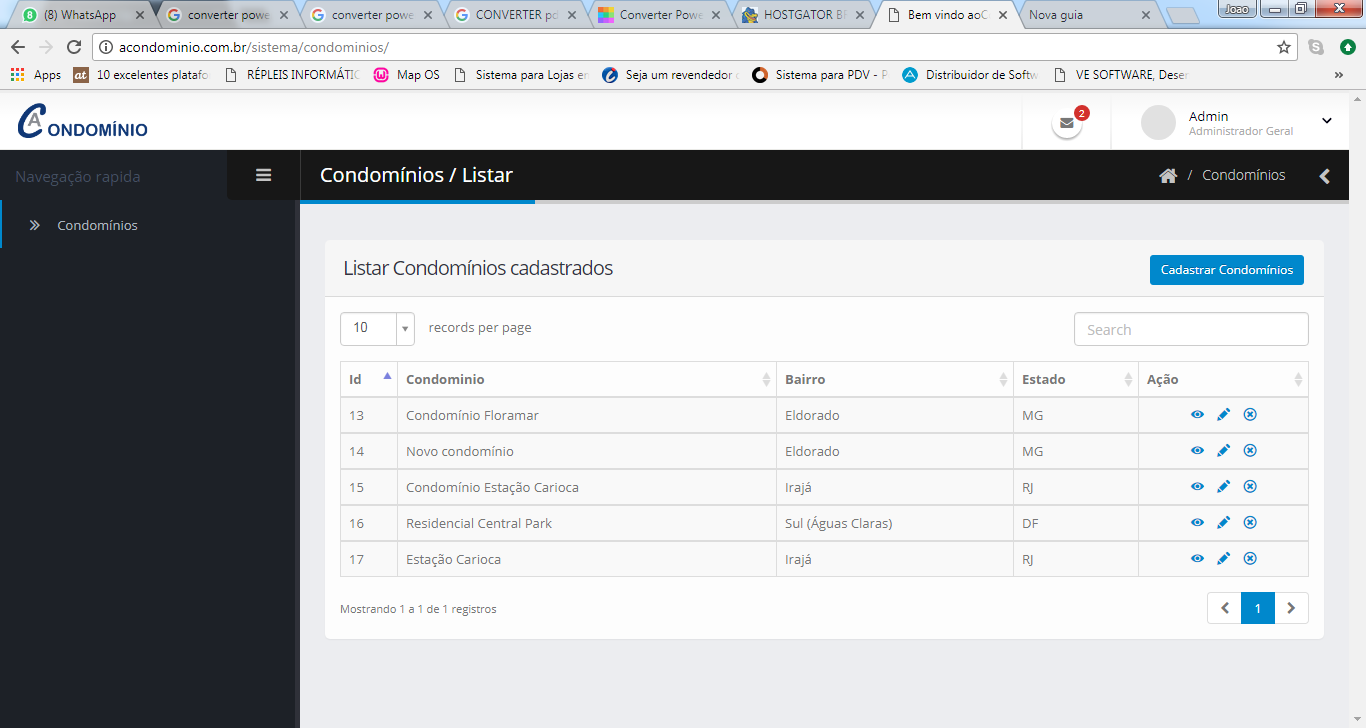Go to previous page of results

[x=1224, y=608]
